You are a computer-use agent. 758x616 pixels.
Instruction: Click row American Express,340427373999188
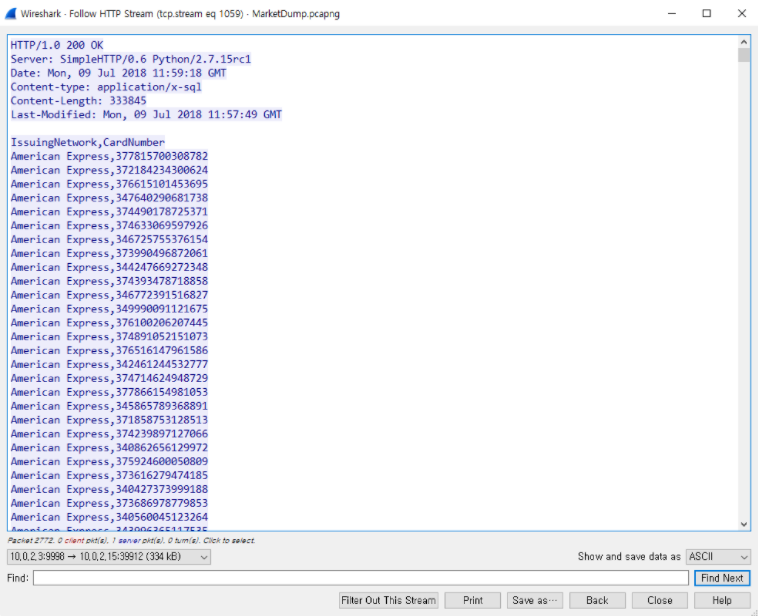[x=109, y=490]
